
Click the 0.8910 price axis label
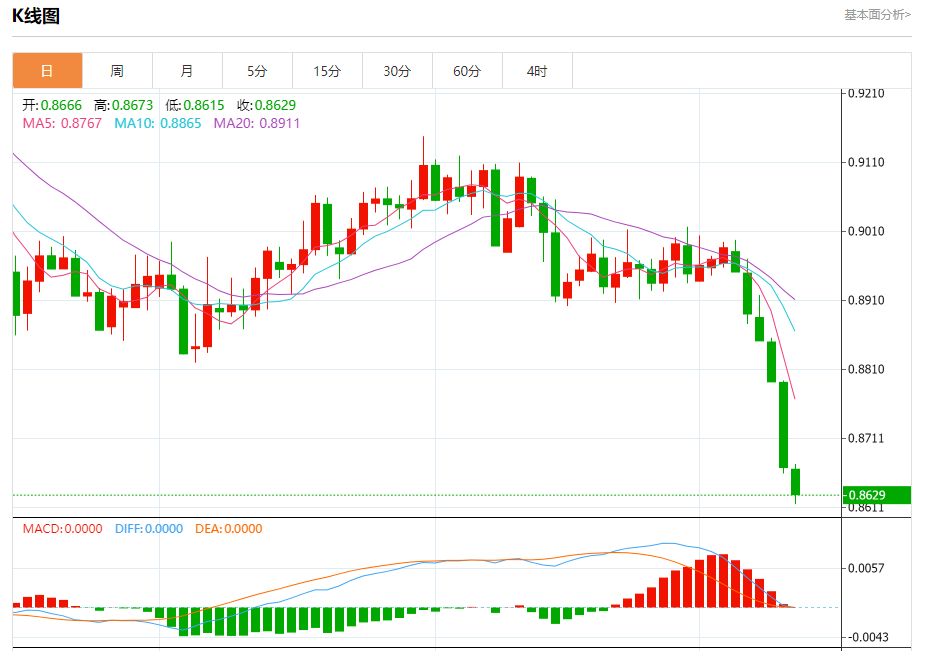pyautogui.click(x=866, y=300)
